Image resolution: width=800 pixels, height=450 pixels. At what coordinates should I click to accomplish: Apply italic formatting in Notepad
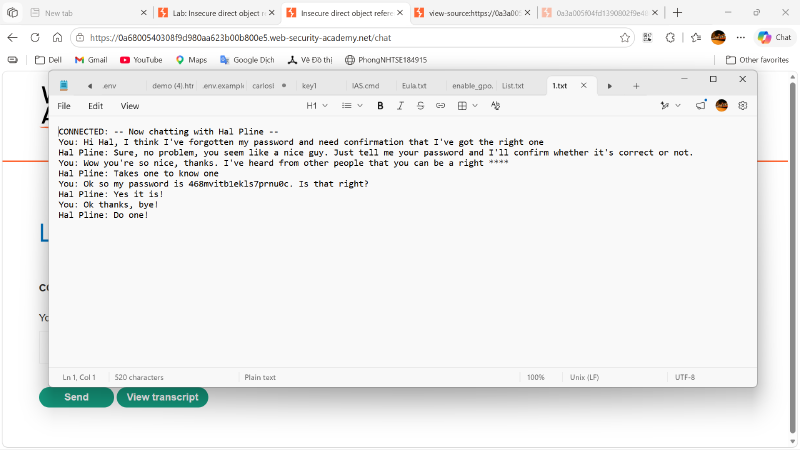(x=400, y=106)
